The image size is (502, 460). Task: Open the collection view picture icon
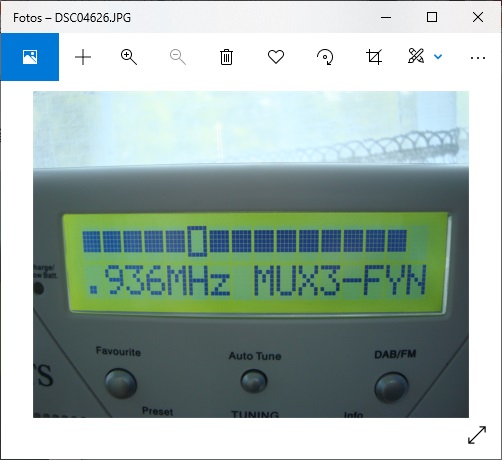coord(30,57)
